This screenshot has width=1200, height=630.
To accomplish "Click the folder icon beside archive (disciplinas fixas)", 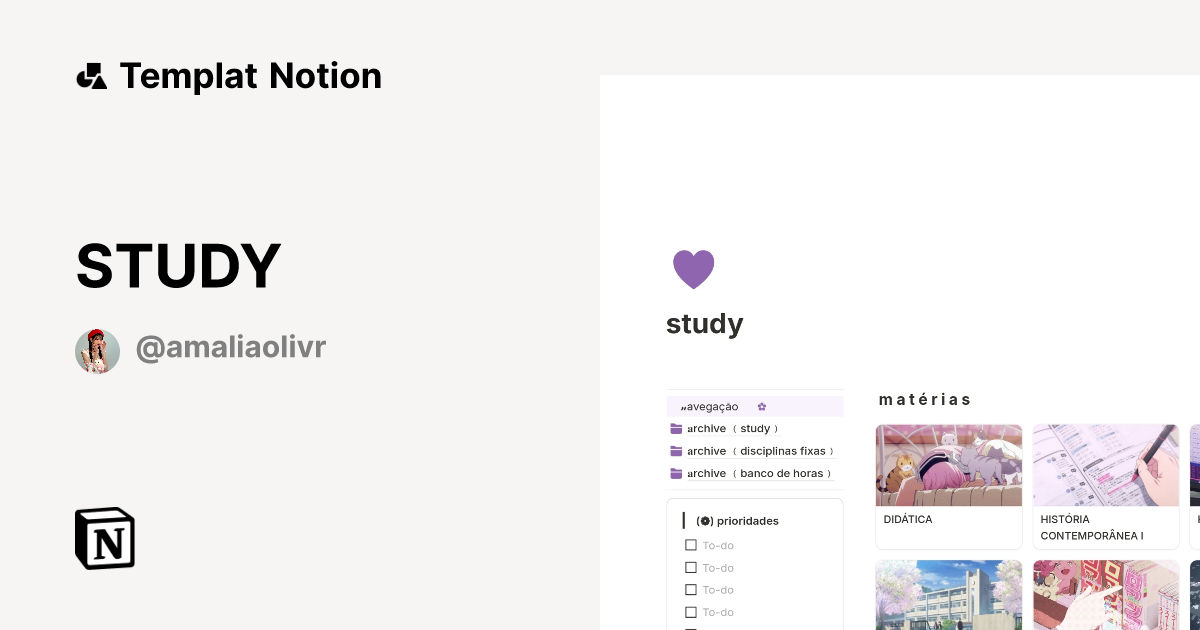I will click(677, 451).
